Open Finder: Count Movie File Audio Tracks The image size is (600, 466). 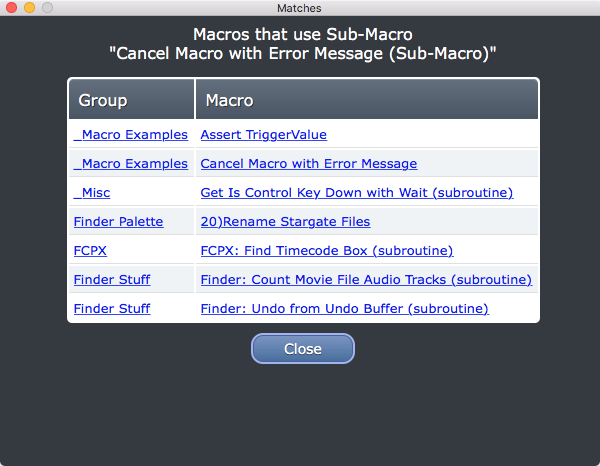pos(366,280)
